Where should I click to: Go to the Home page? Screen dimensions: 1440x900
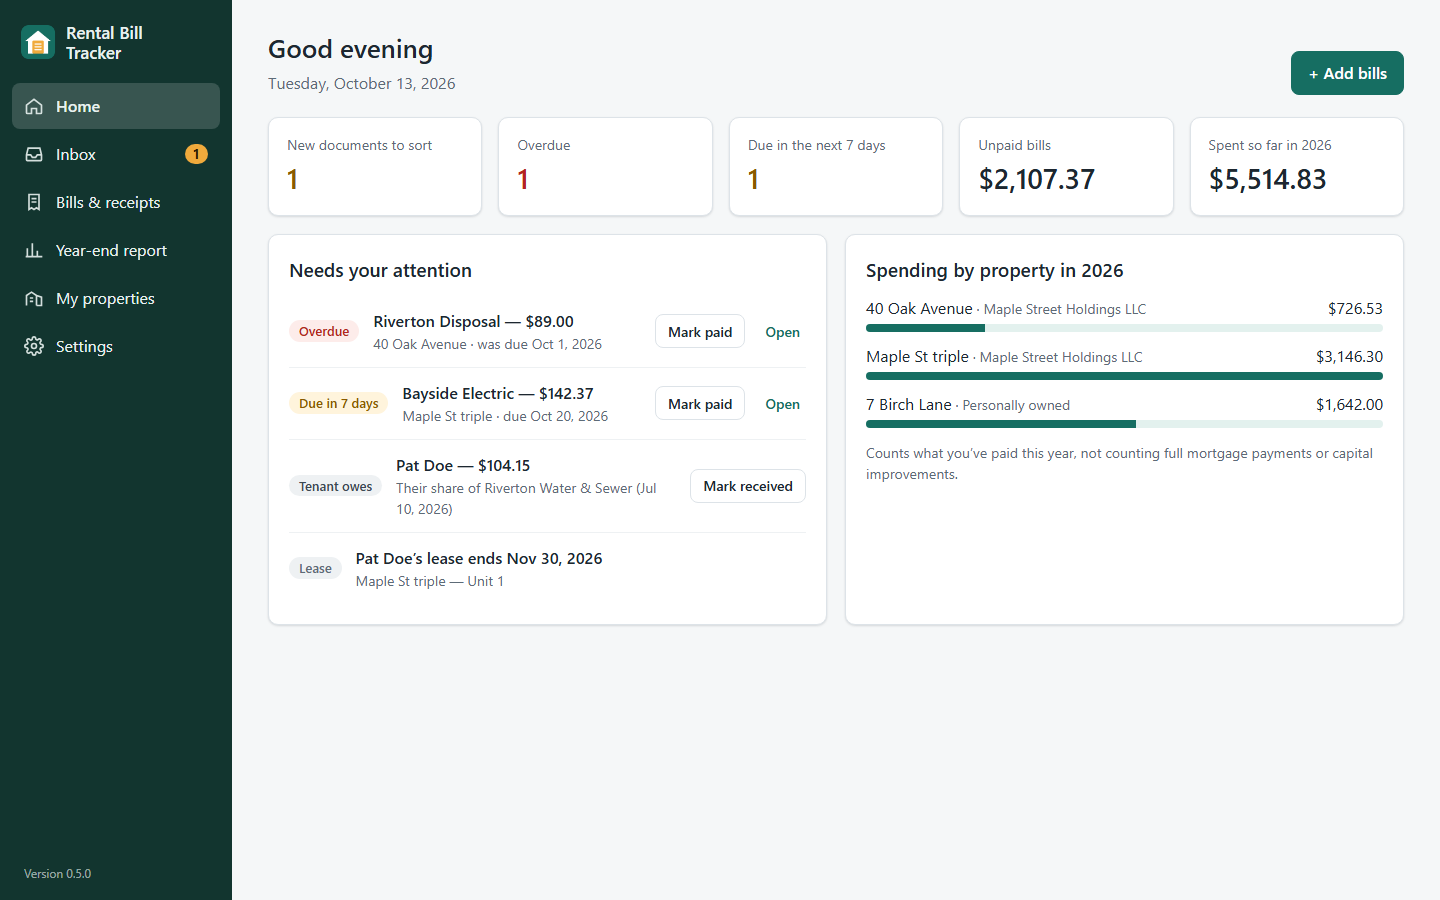click(x=116, y=106)
